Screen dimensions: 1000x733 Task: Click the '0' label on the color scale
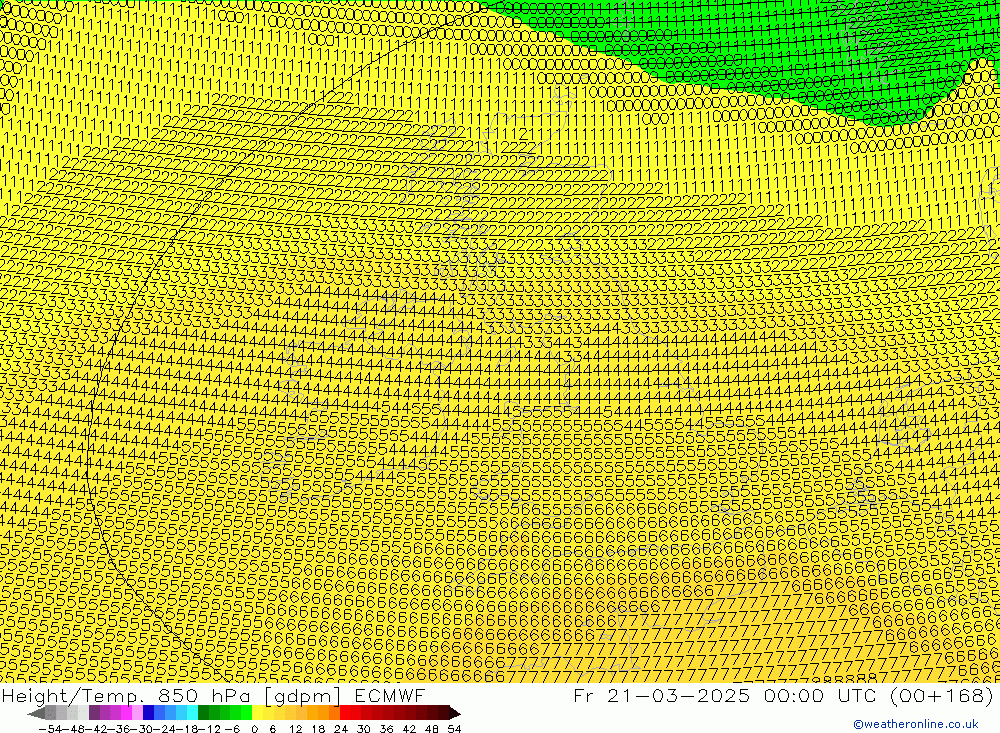tap(254, 729)
